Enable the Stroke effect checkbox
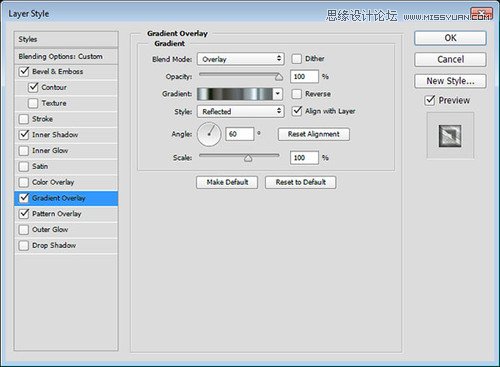Screen dimensions: 500x367 (24, 119)
